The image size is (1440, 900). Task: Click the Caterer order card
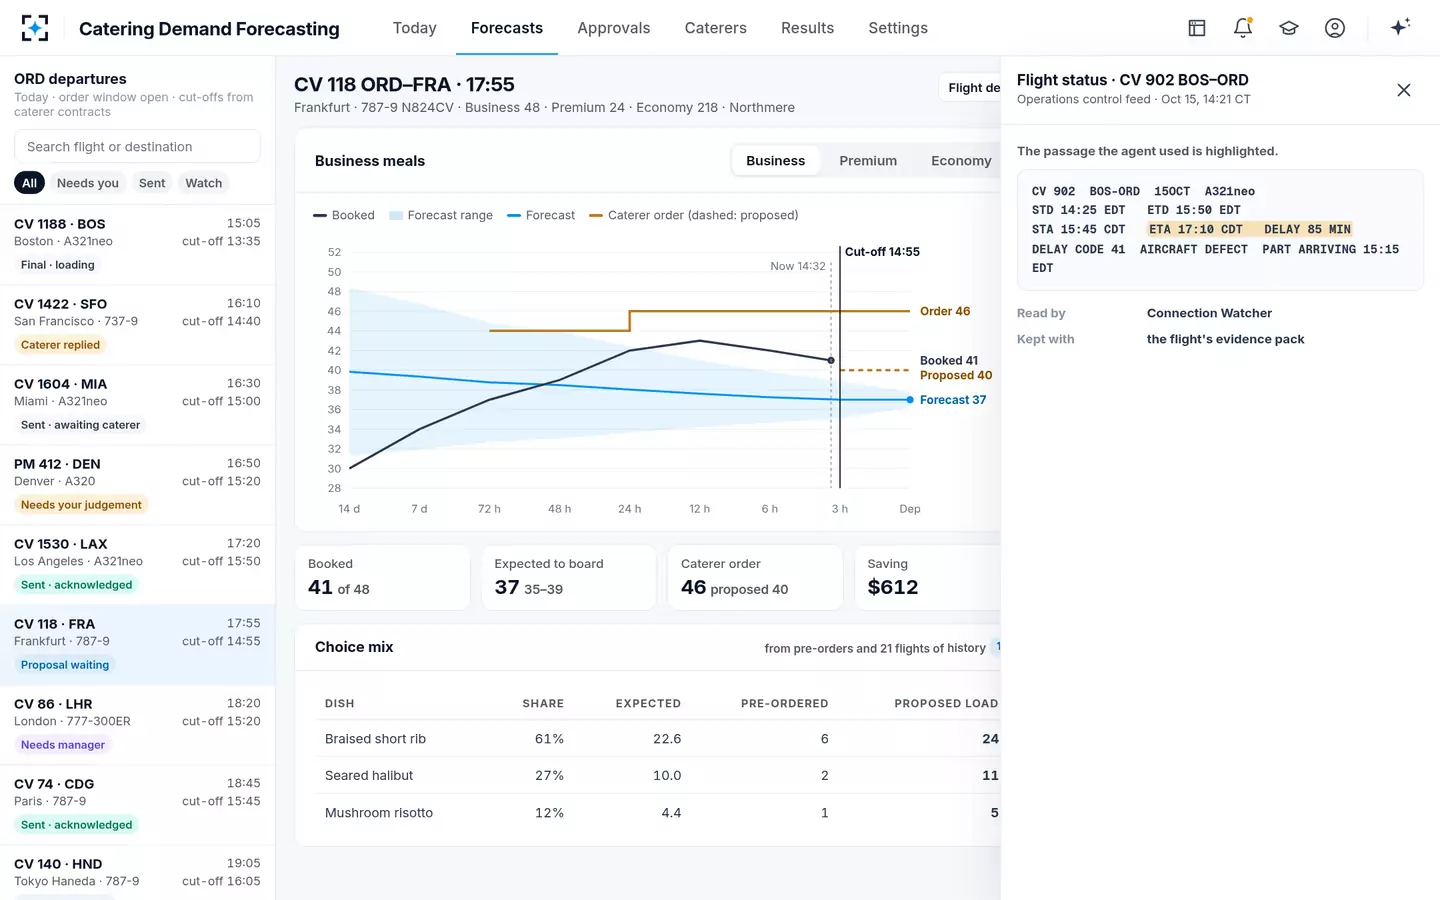point(755,577)
